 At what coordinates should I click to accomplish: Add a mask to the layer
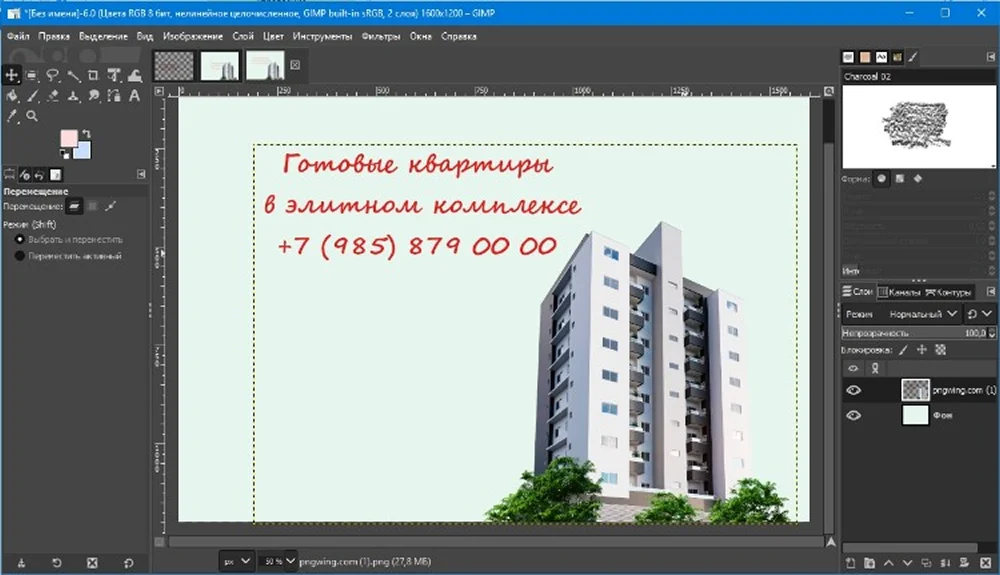(964, 563)
